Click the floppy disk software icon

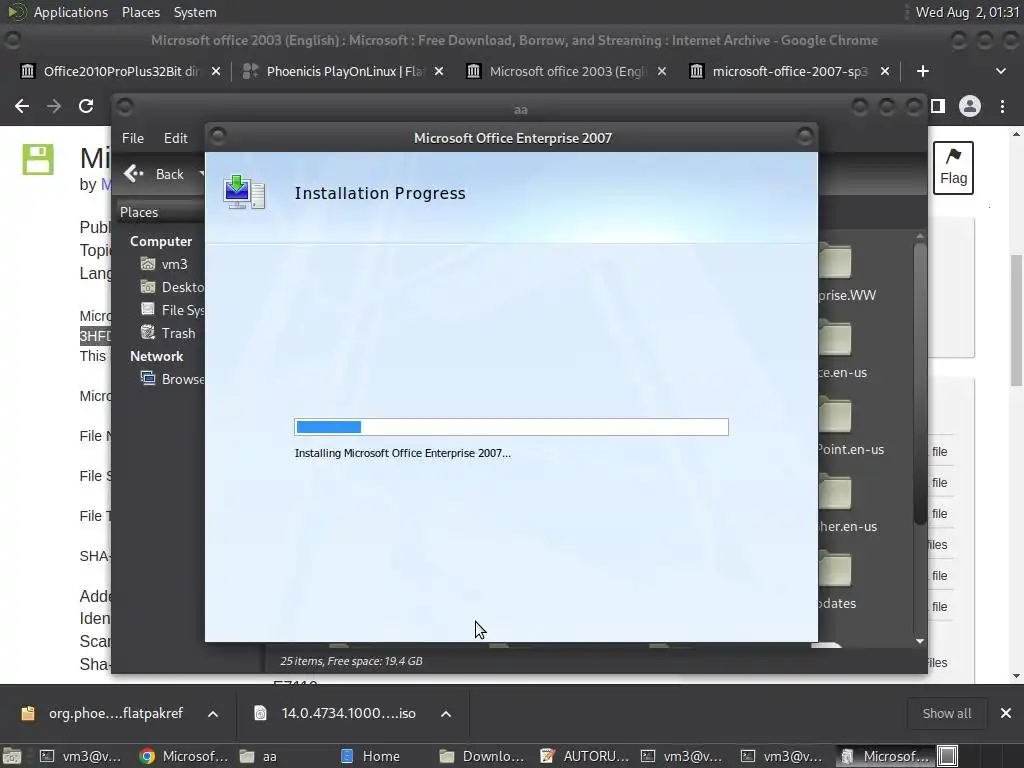pos(38,159)
